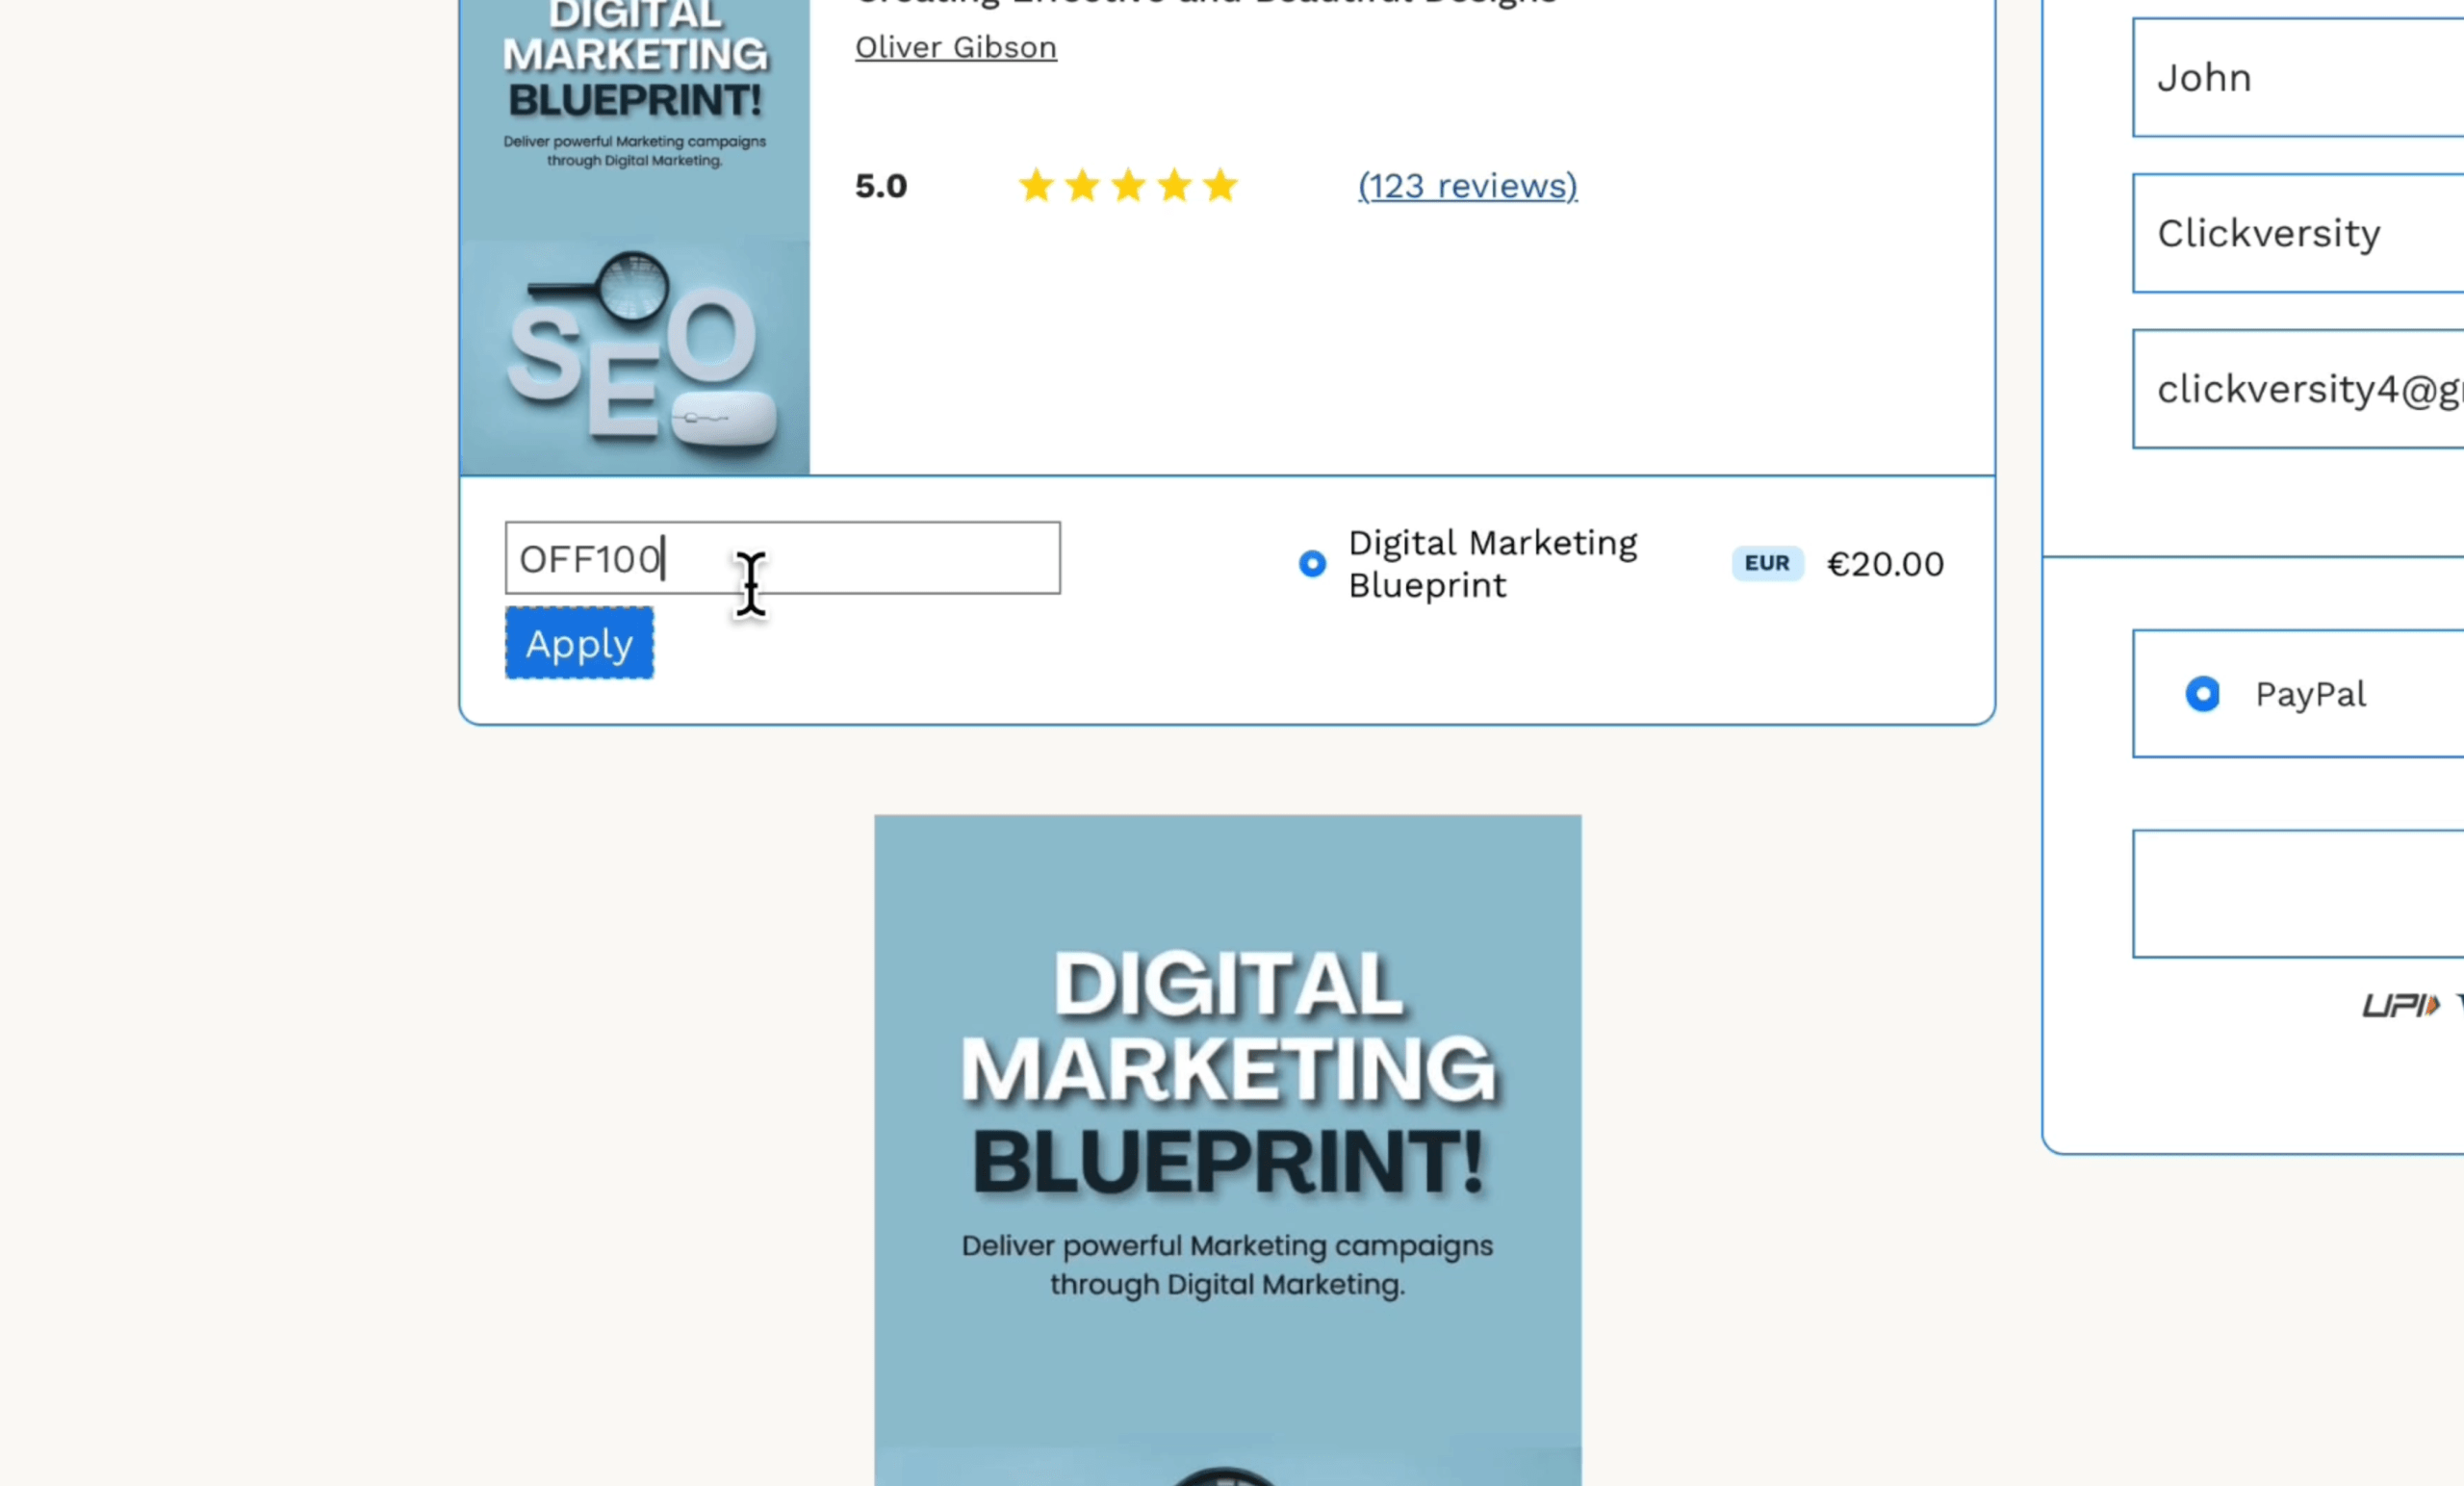Click the empty box below the PayPal option

(x=2298, y=893)
